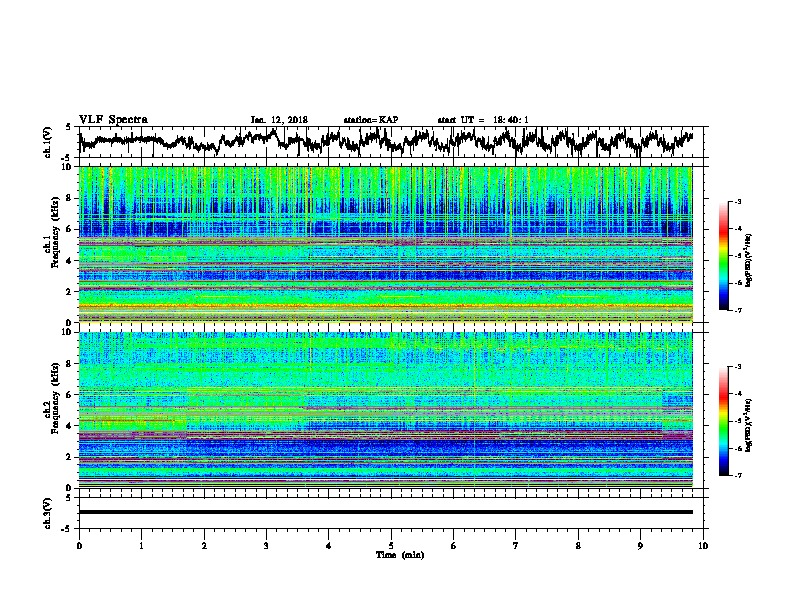Click the "1" minute tick label
The height and width of the screenshot is (612, 792).
(x=141, y=546)
